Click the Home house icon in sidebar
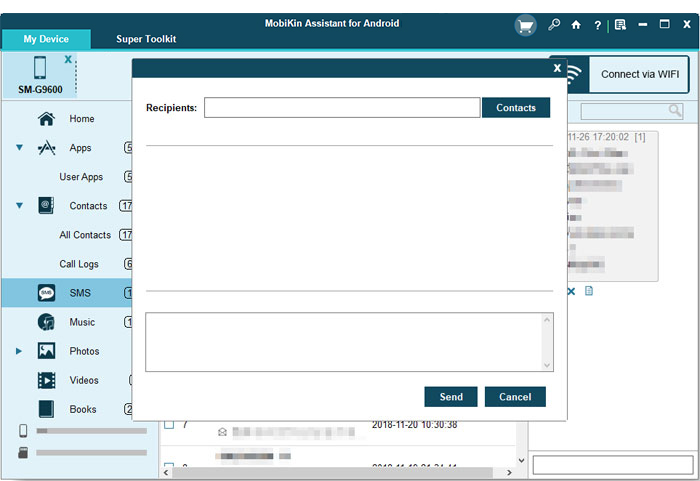The width and height of the screenshot is (700, 481). coord(46,119)
